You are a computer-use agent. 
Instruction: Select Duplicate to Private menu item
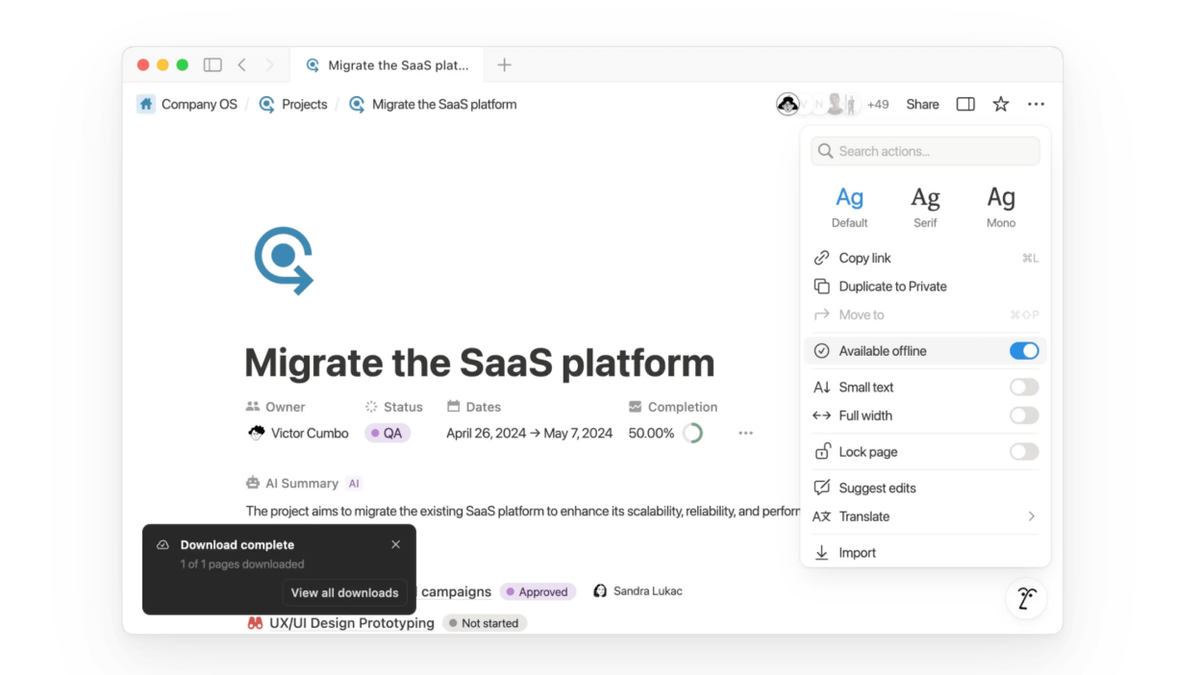[x=892, y=286]
